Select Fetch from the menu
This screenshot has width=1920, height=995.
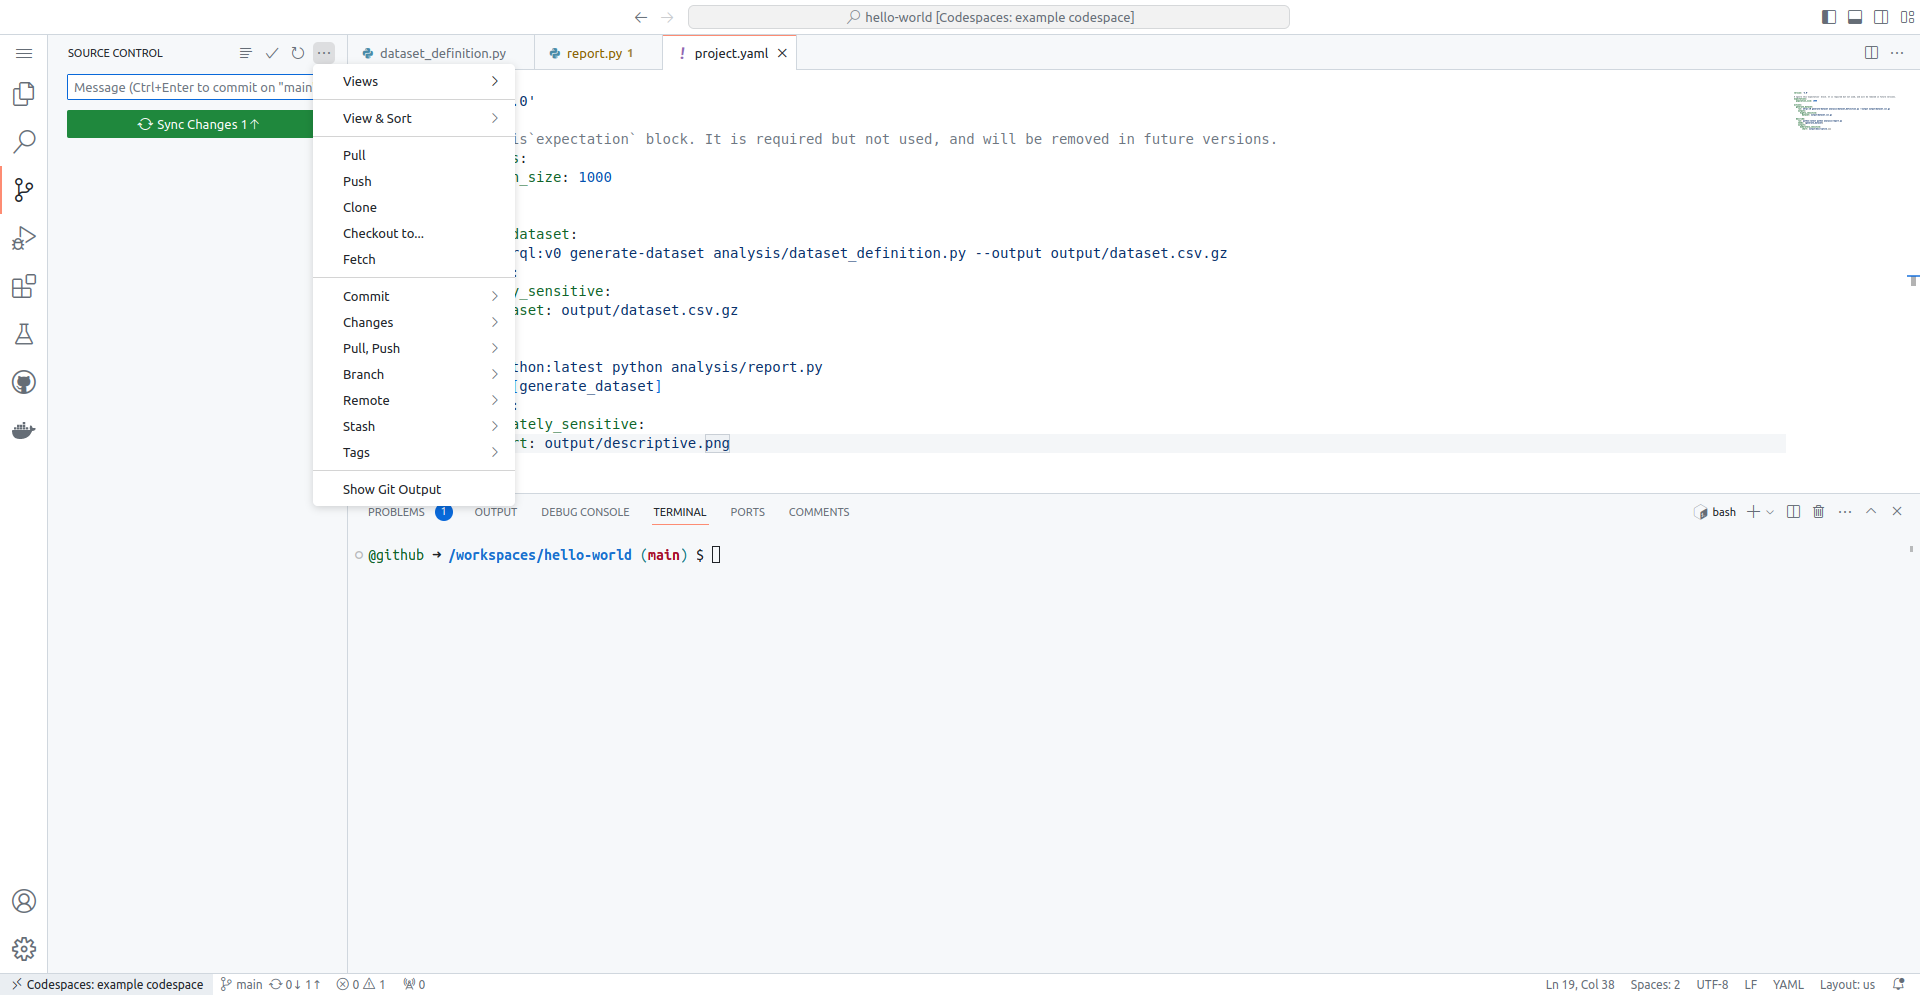(x=414, y=260)
